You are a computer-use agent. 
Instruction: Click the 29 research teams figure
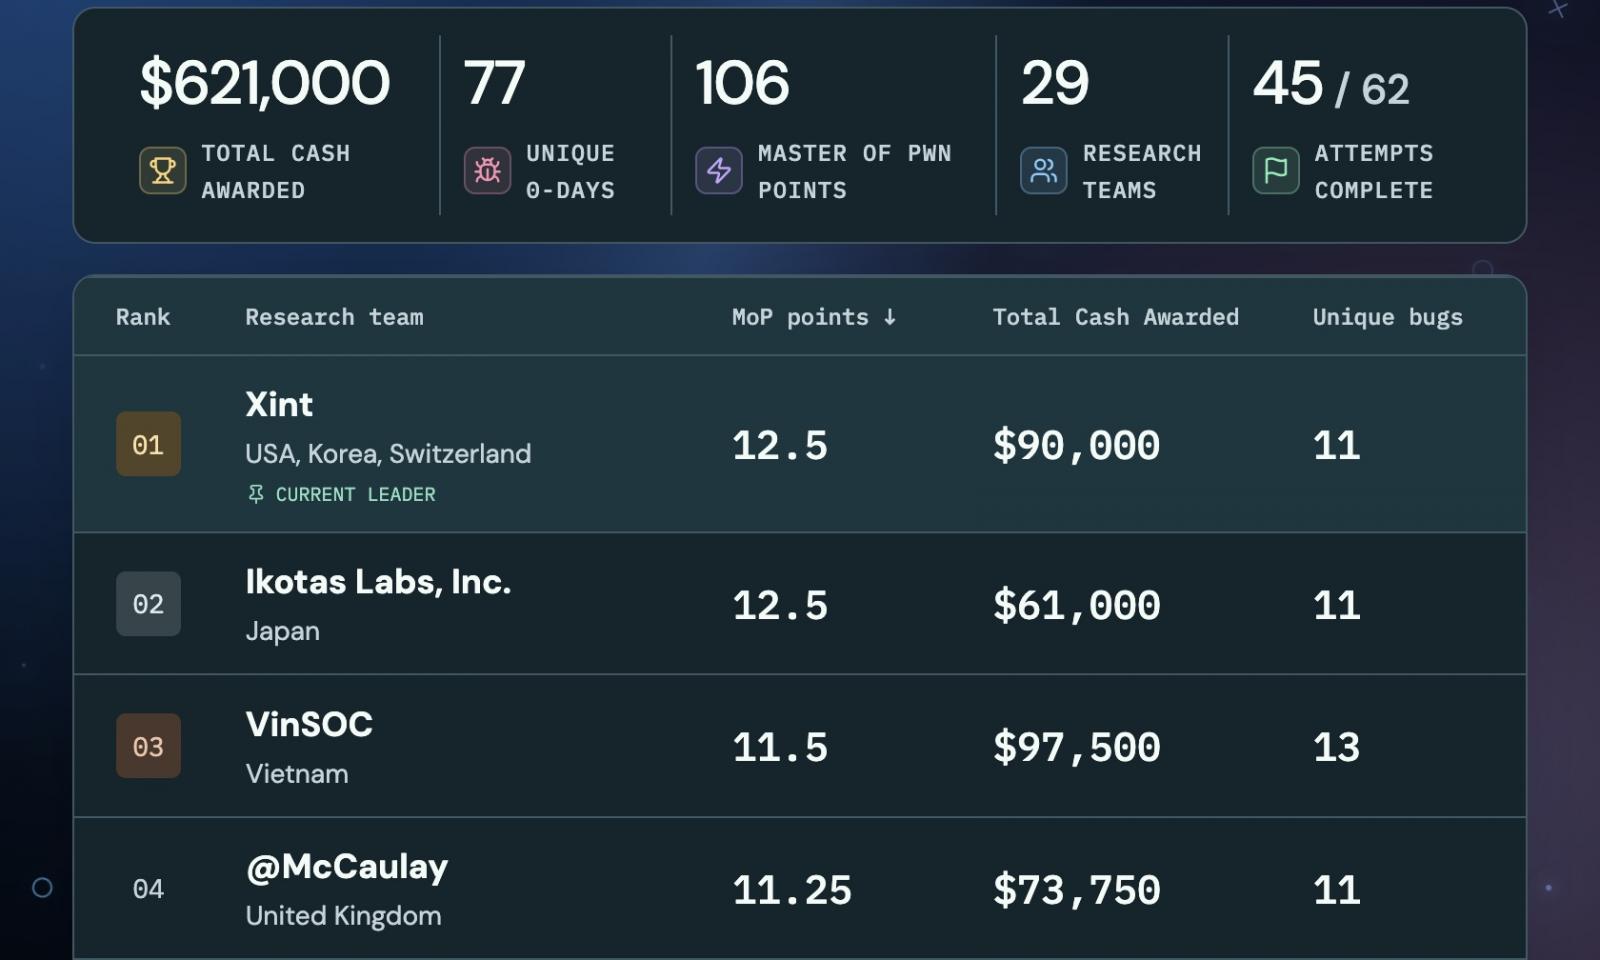1055,82
